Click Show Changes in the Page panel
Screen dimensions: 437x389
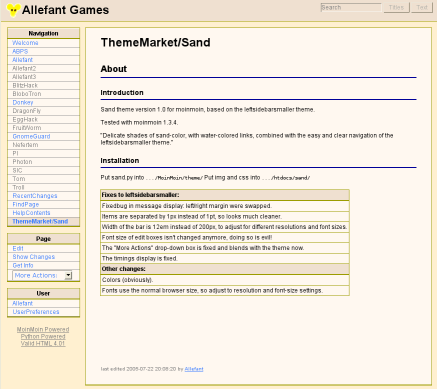pyautogui.click(x=34, y=257)
